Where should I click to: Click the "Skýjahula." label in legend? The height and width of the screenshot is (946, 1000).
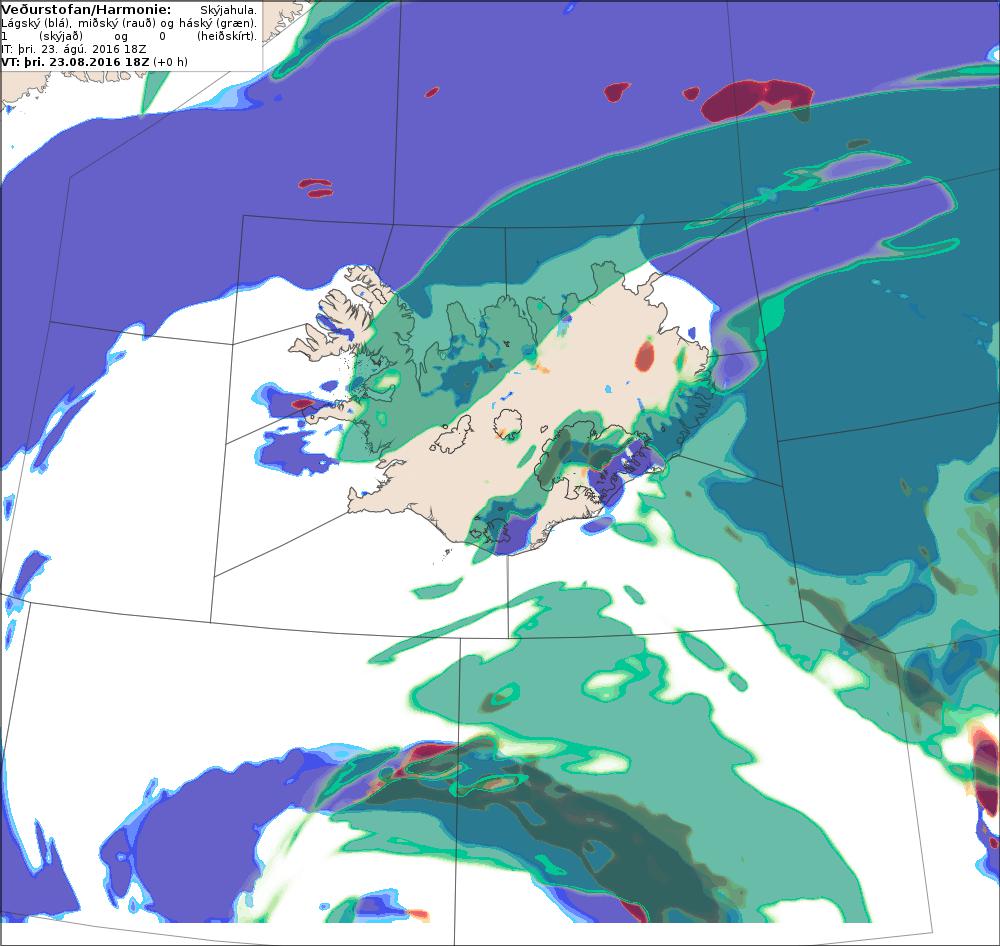(228, 10)
